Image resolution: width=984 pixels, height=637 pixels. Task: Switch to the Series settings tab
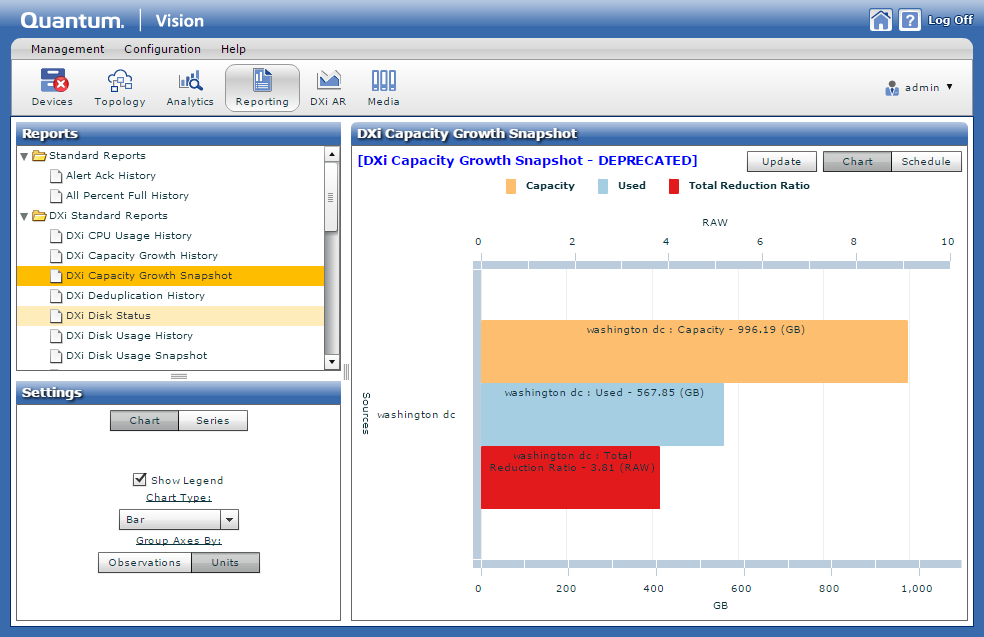(213, 420)
